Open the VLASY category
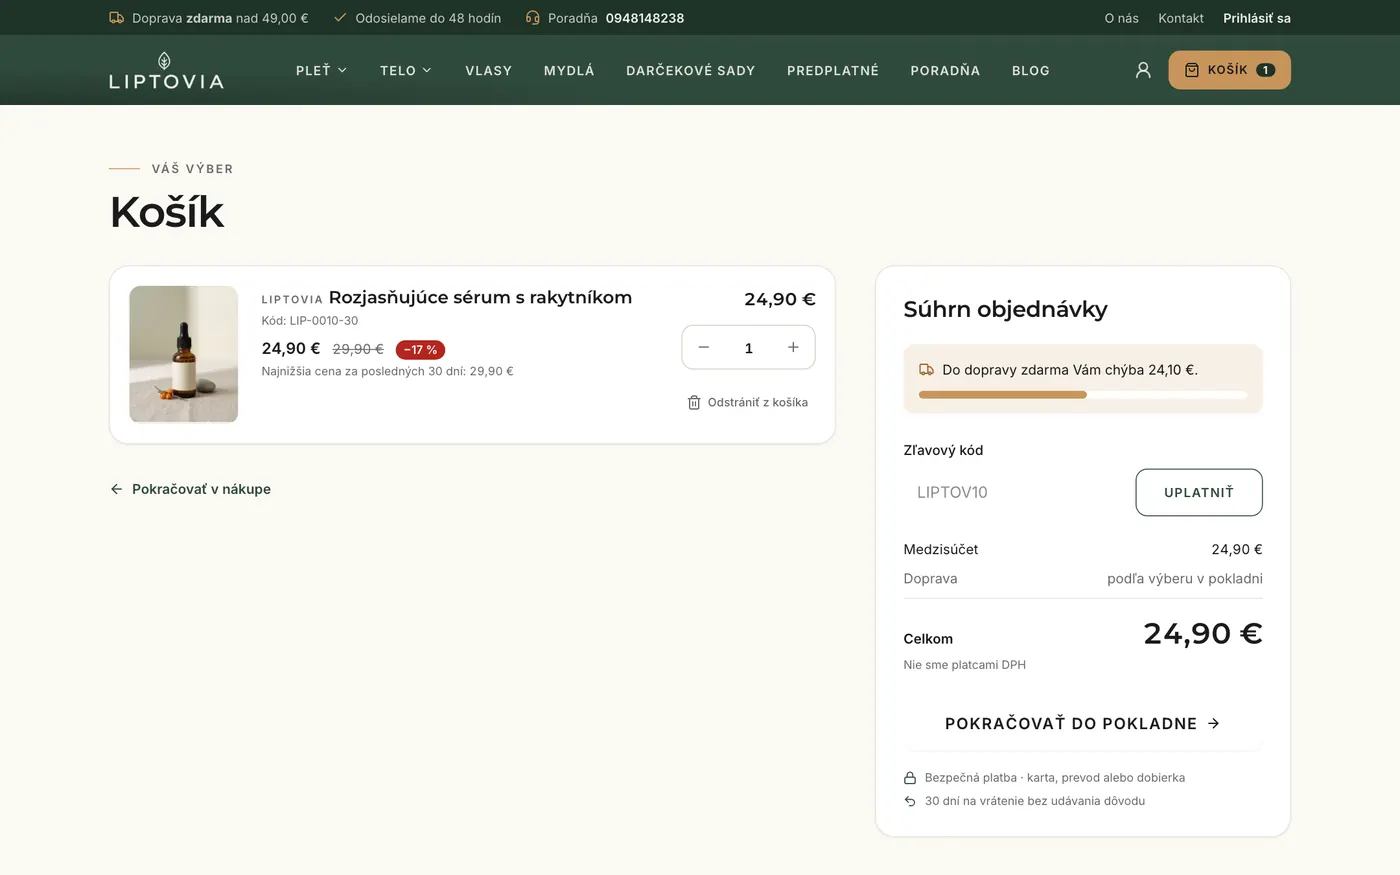 488,70
